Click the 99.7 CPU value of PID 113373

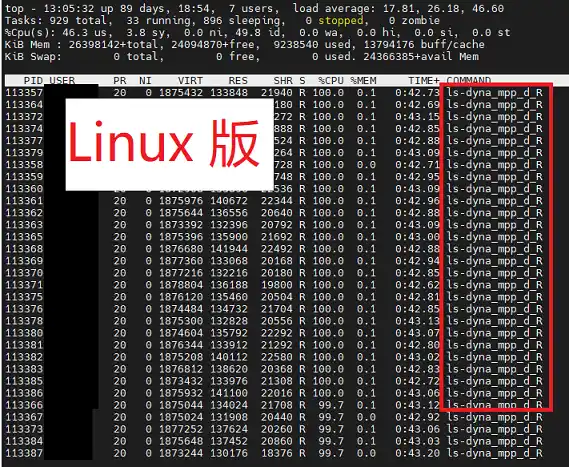click(x=331, y=429)
